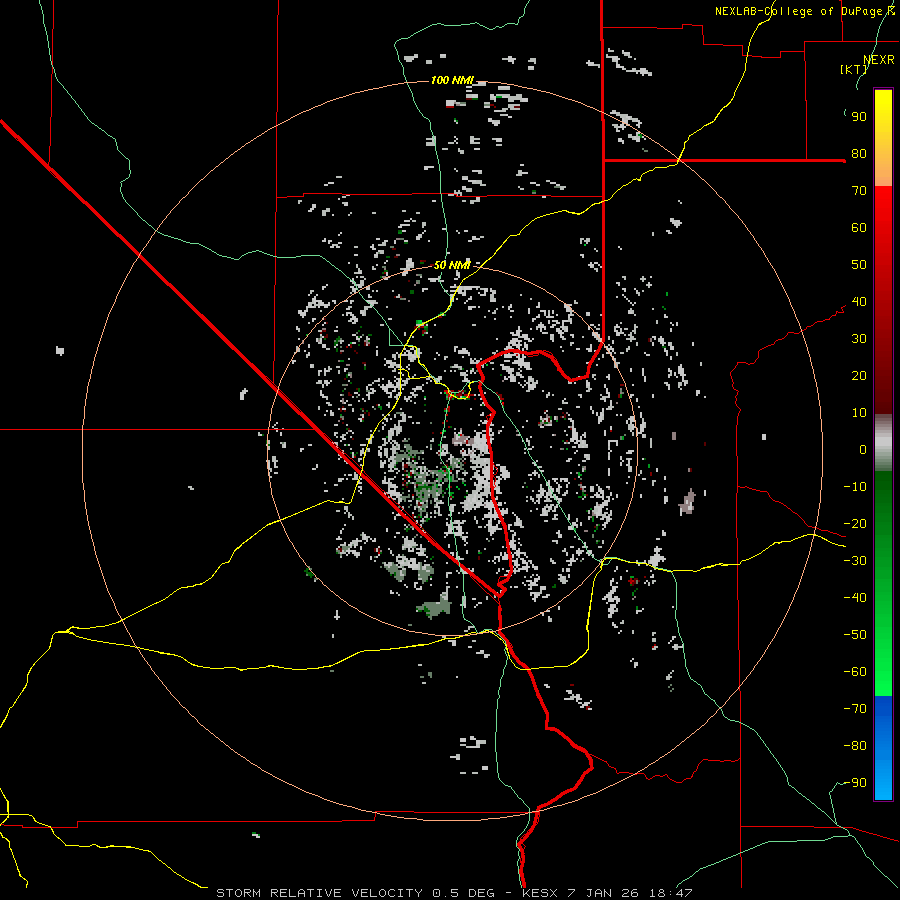This screenshot has width=900, height=900.
Task: Click the -70 value on velocity scale
Action: [855, 709]
